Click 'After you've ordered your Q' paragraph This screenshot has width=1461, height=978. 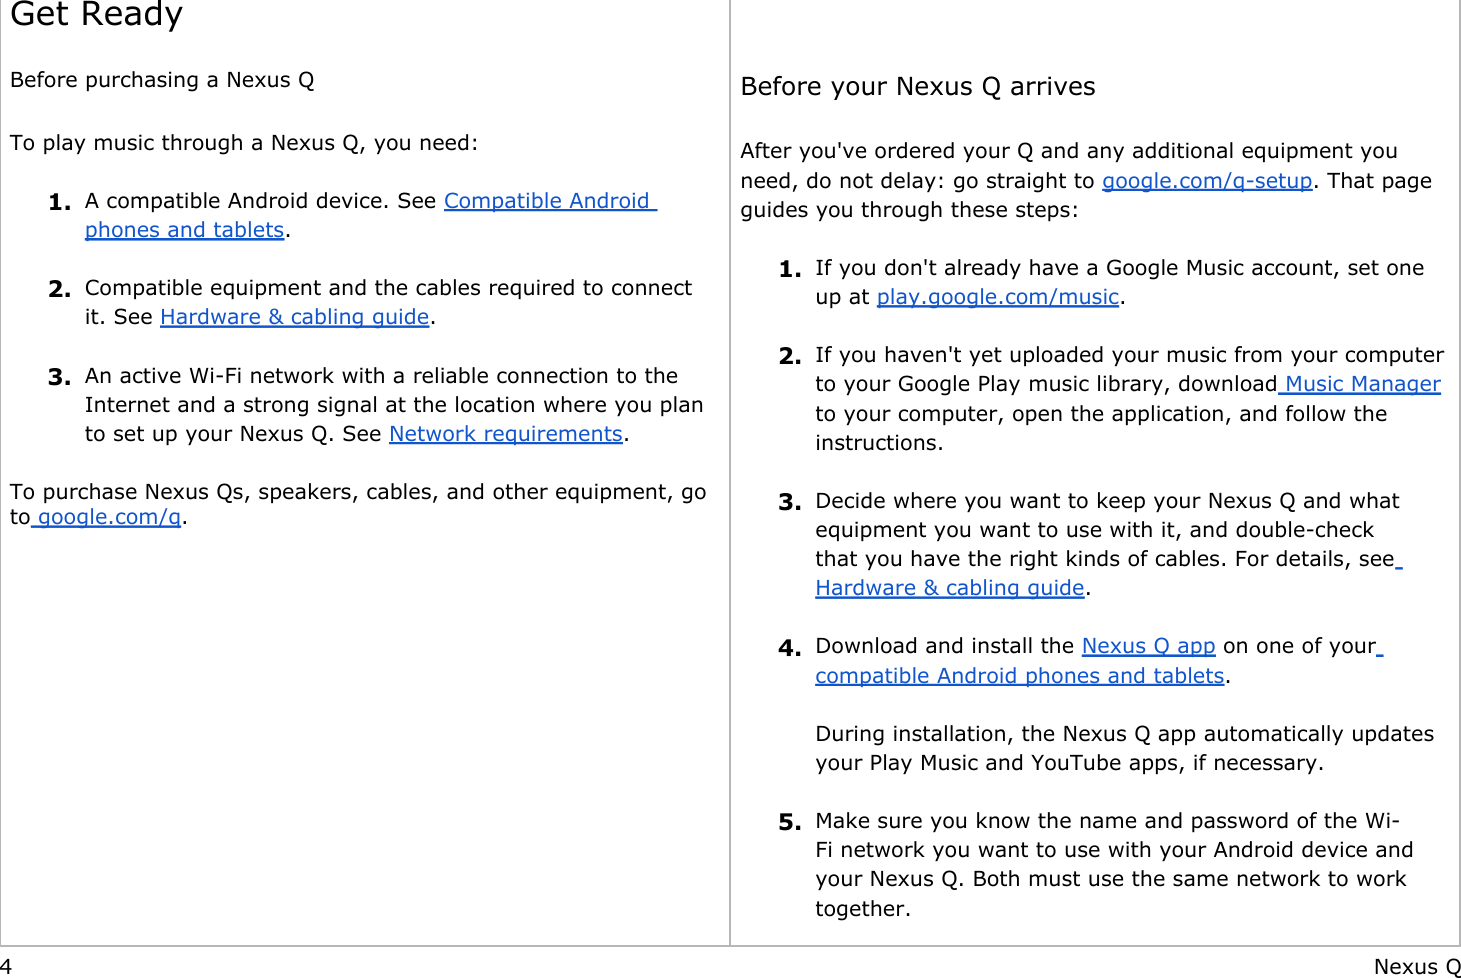click(x=1086, y=180)
